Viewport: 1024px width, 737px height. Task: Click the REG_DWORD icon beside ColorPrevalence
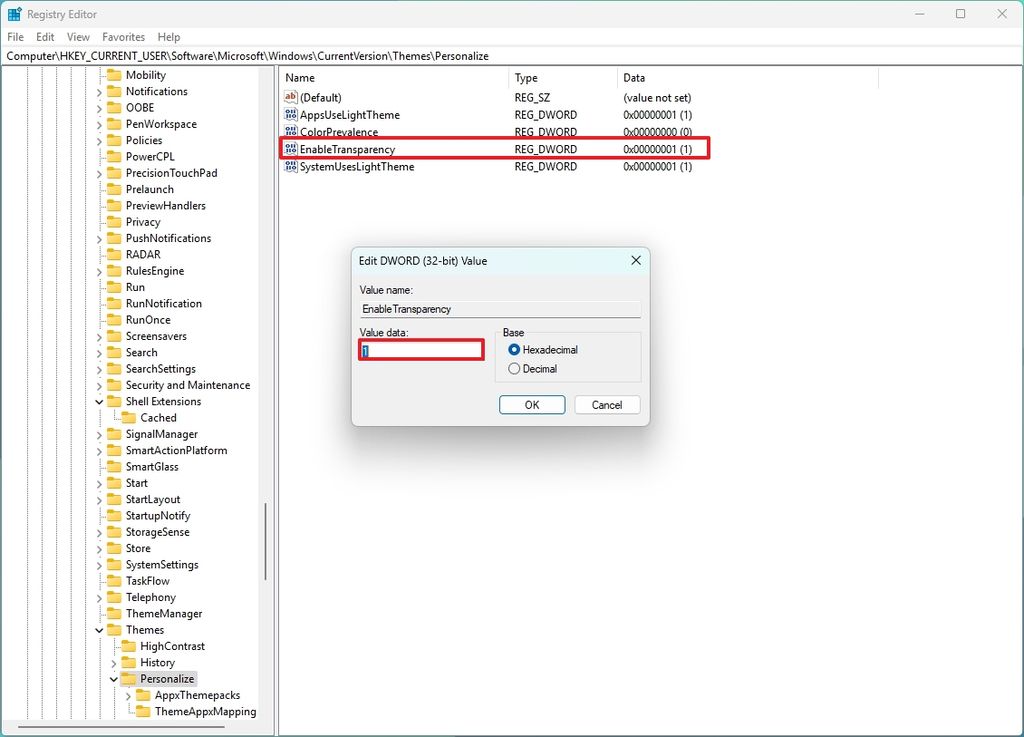[290, 131]
